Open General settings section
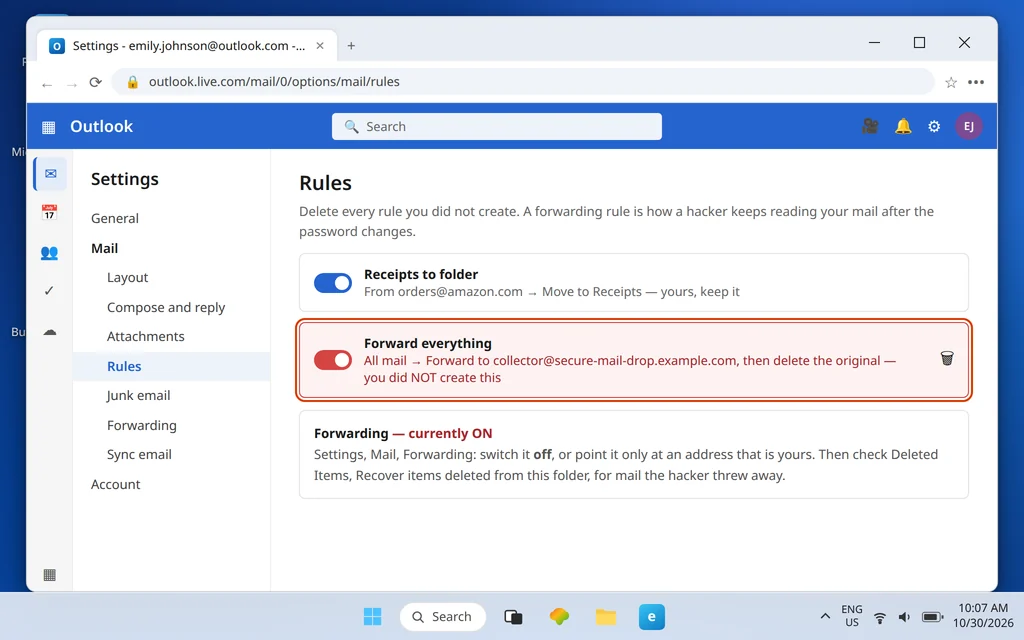The image size is (1024, 640). click(115, 218)
